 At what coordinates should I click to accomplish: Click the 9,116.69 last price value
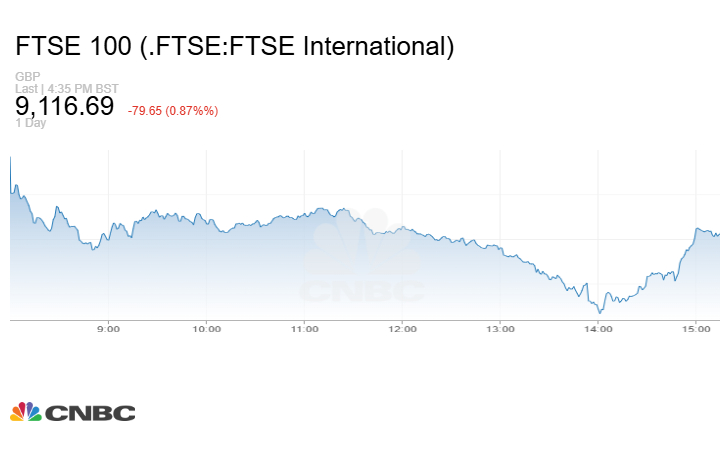(65, 106)
